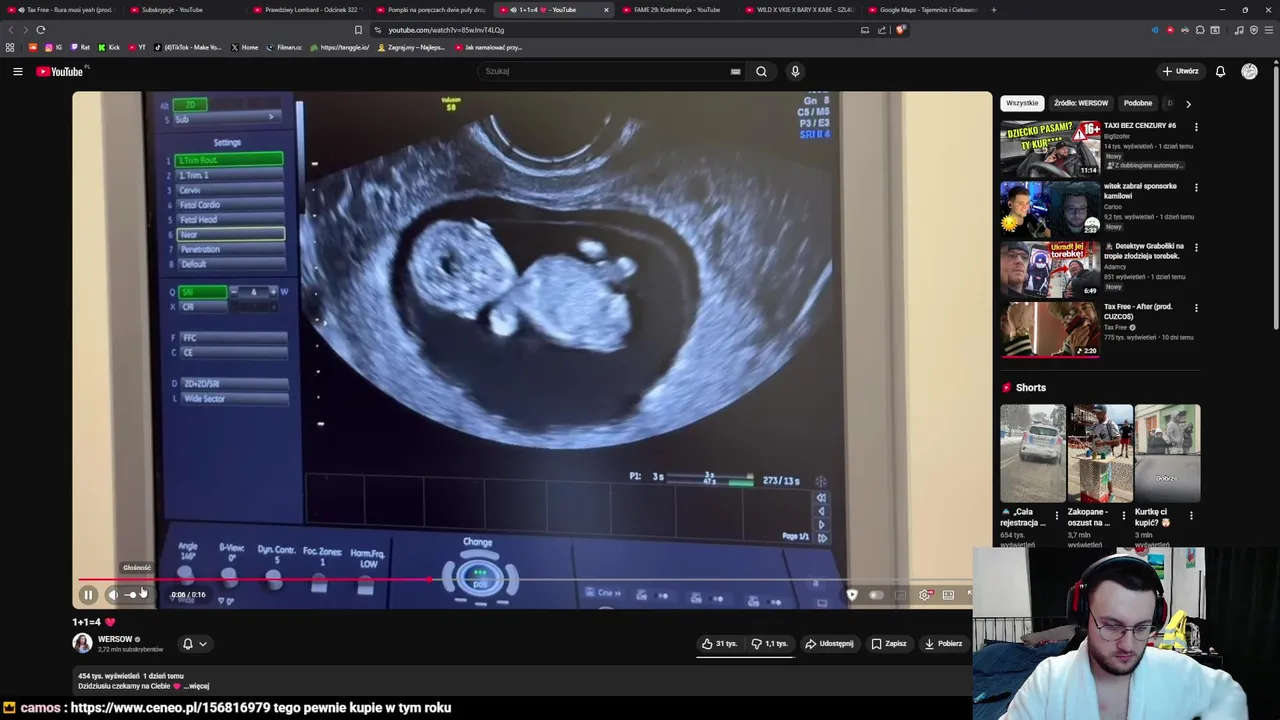Viewport: 1280px width, 720px height.
Task: Open the Kurtkę ci kupić short
Action: coord(1167,453)
